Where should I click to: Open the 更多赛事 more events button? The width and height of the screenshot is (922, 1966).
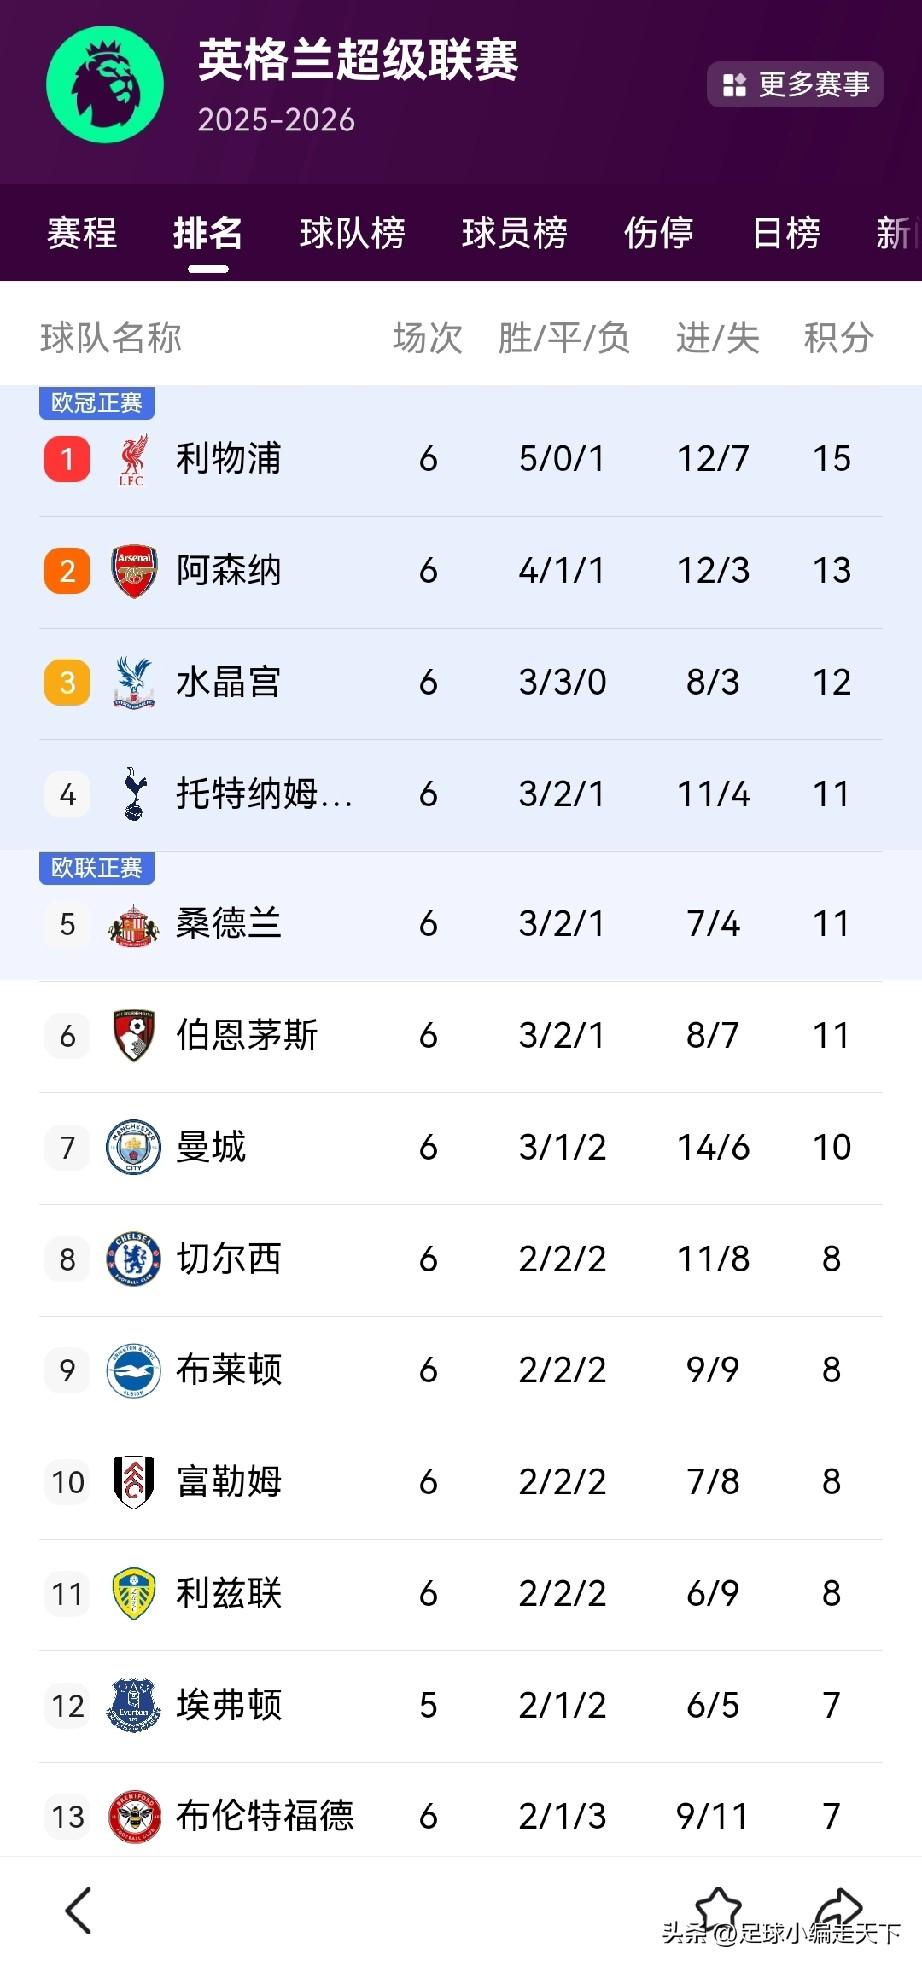[x=795, y=84]
